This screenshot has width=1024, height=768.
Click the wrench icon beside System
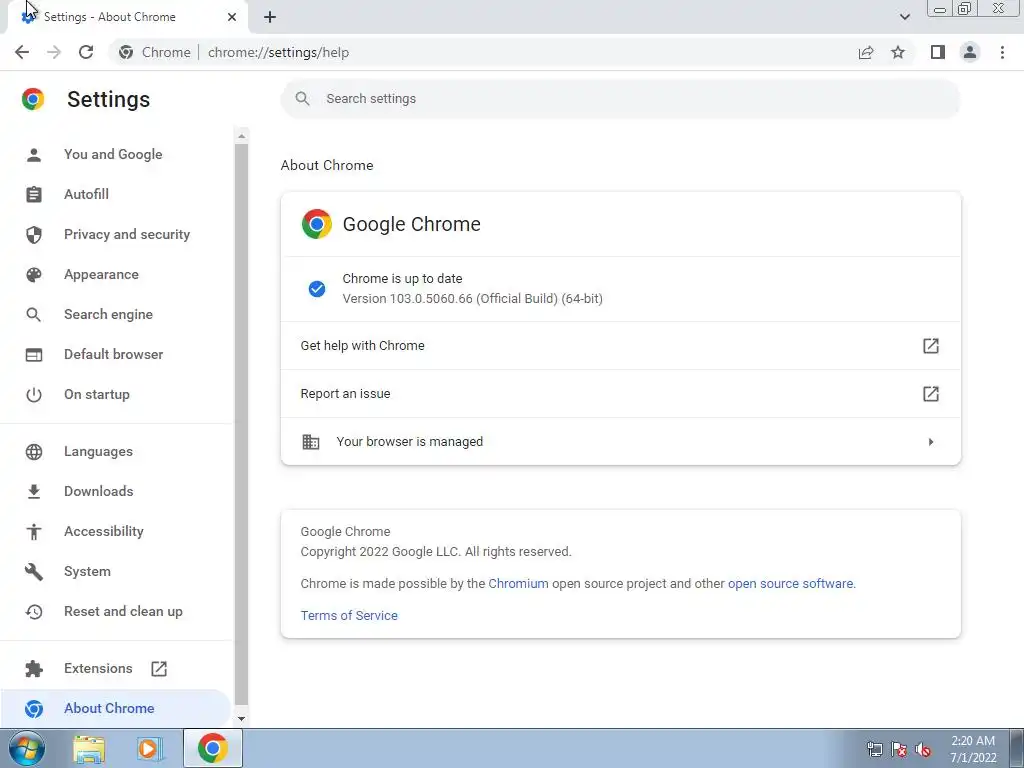[34, 571]
